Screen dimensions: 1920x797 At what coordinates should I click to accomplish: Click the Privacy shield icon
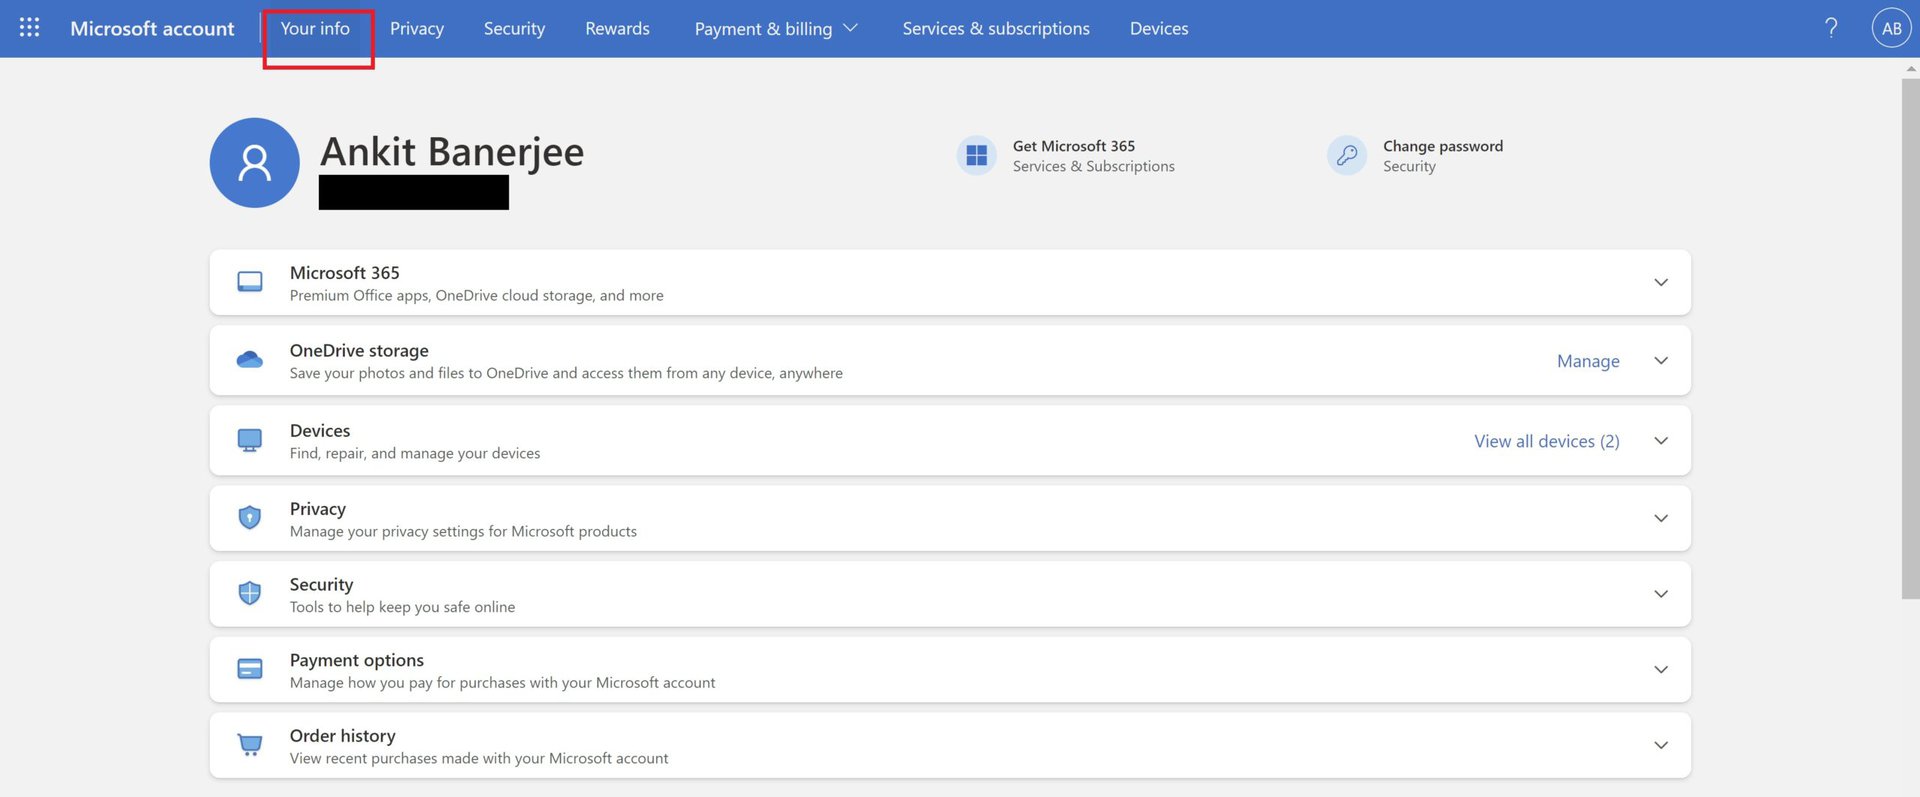250,518
